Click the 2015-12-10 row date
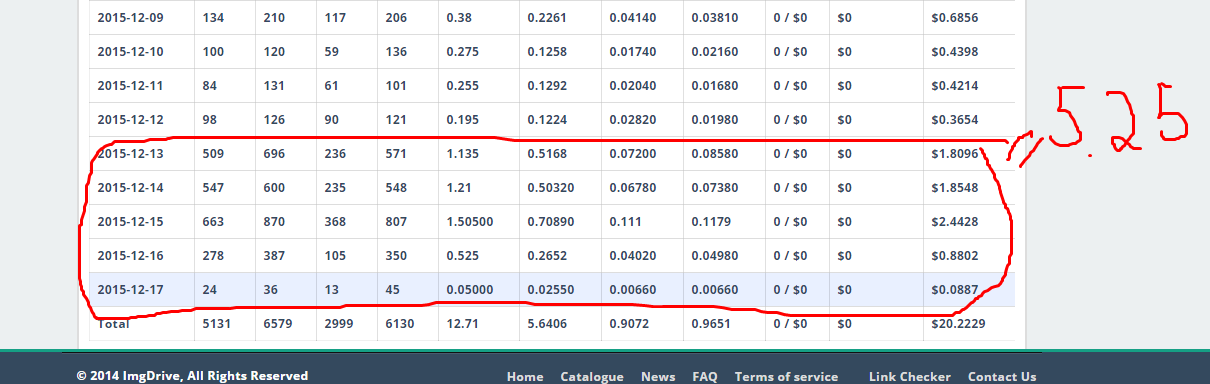The height and width of the screenshot is (384, 1210). (x=130, y=52)
